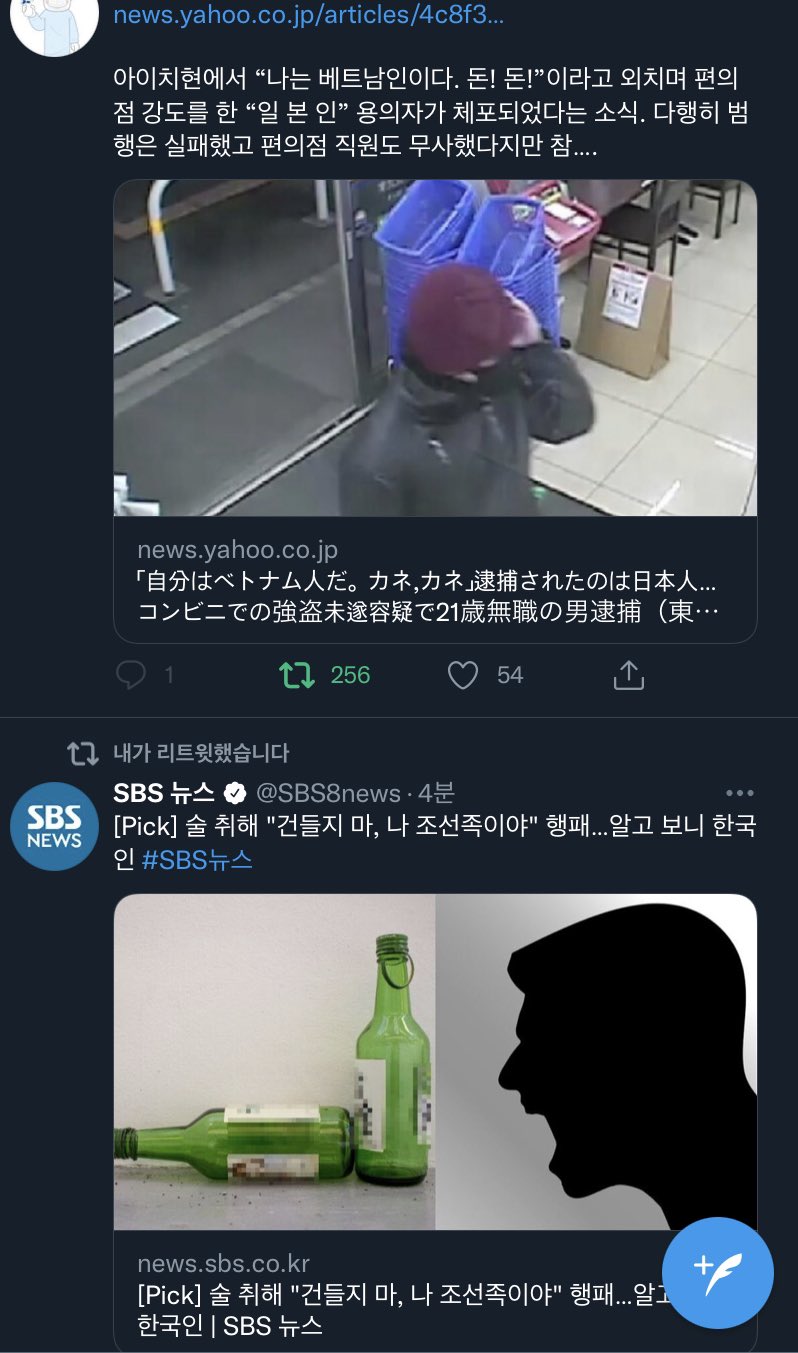The image size is (798, 1353).
Task: Open the three-dot more menu on SBS tweet
Action: tap(740, 794)
